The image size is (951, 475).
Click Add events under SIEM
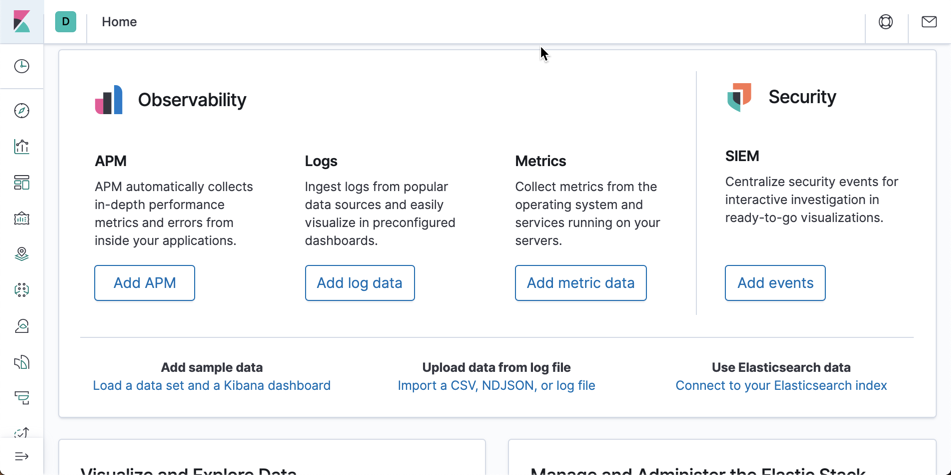coord(775,283)
